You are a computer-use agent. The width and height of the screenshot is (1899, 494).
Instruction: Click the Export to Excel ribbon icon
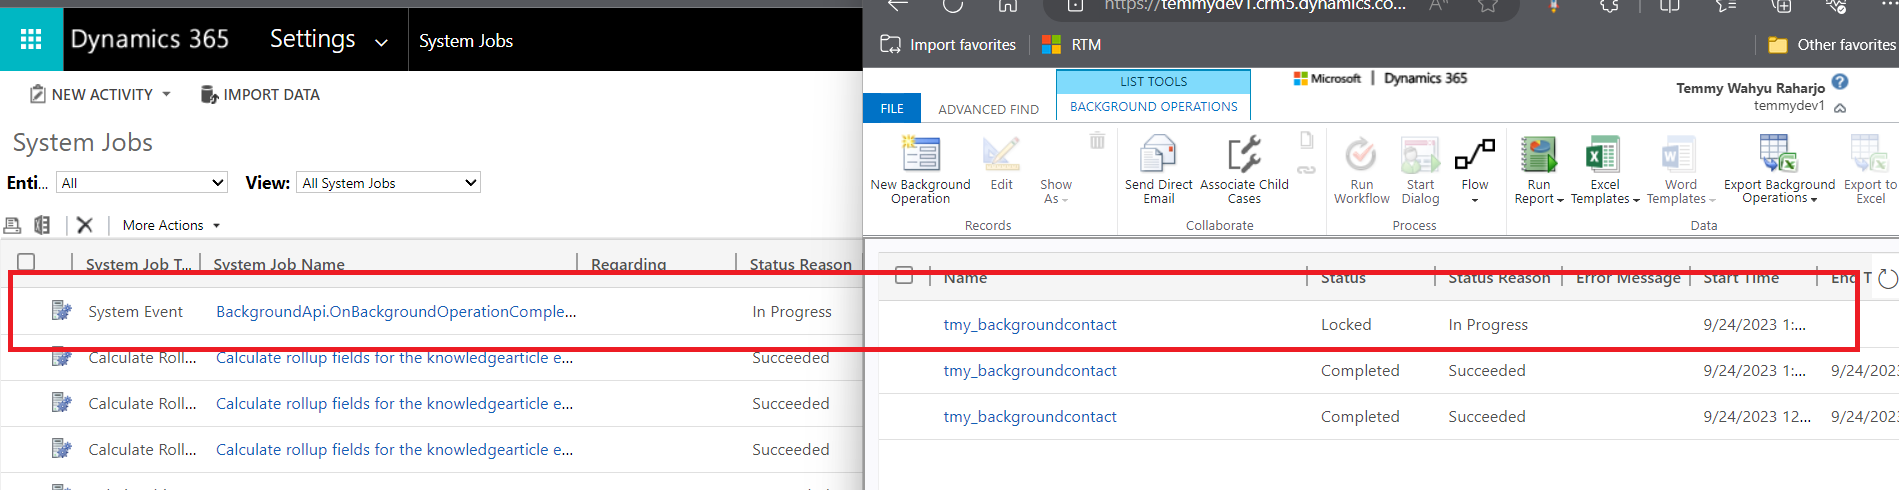click(1869, 155)
